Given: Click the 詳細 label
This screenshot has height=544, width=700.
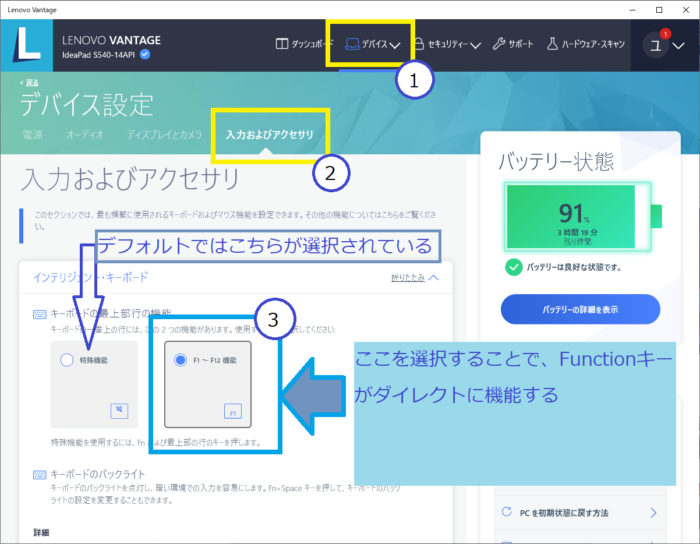Looking at the screenshot, I should click(x=42, y=532).
